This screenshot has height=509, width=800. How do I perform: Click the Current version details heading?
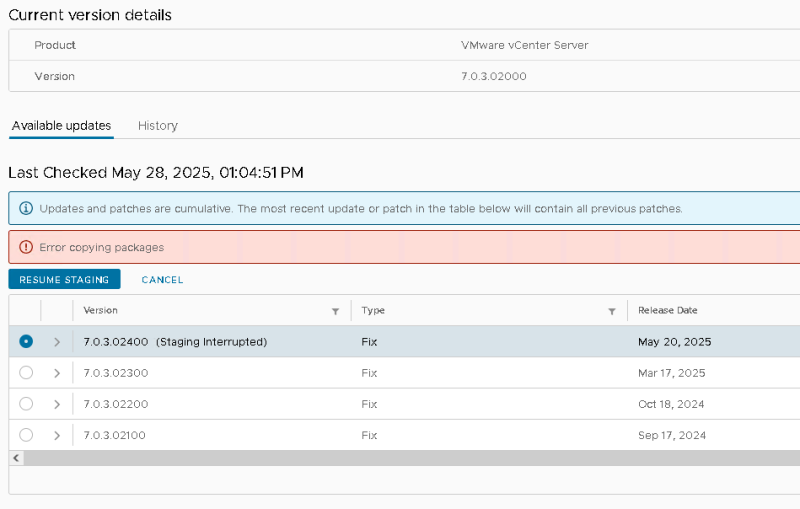coord(90,15)
